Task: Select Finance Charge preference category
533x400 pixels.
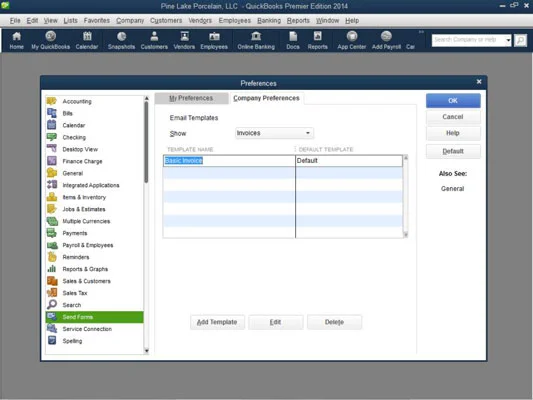Action: [94, 161]
